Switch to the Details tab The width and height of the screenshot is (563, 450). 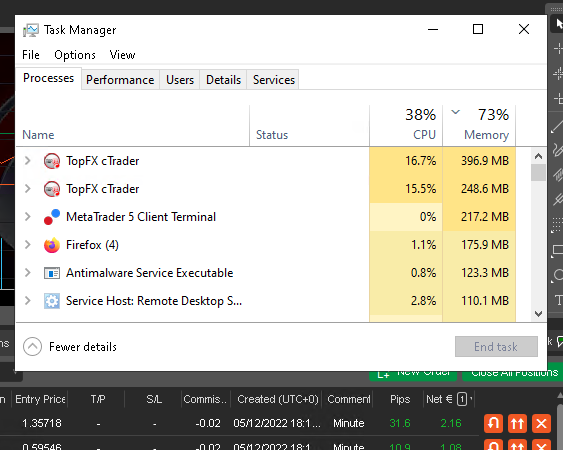(x=223, y=80)
